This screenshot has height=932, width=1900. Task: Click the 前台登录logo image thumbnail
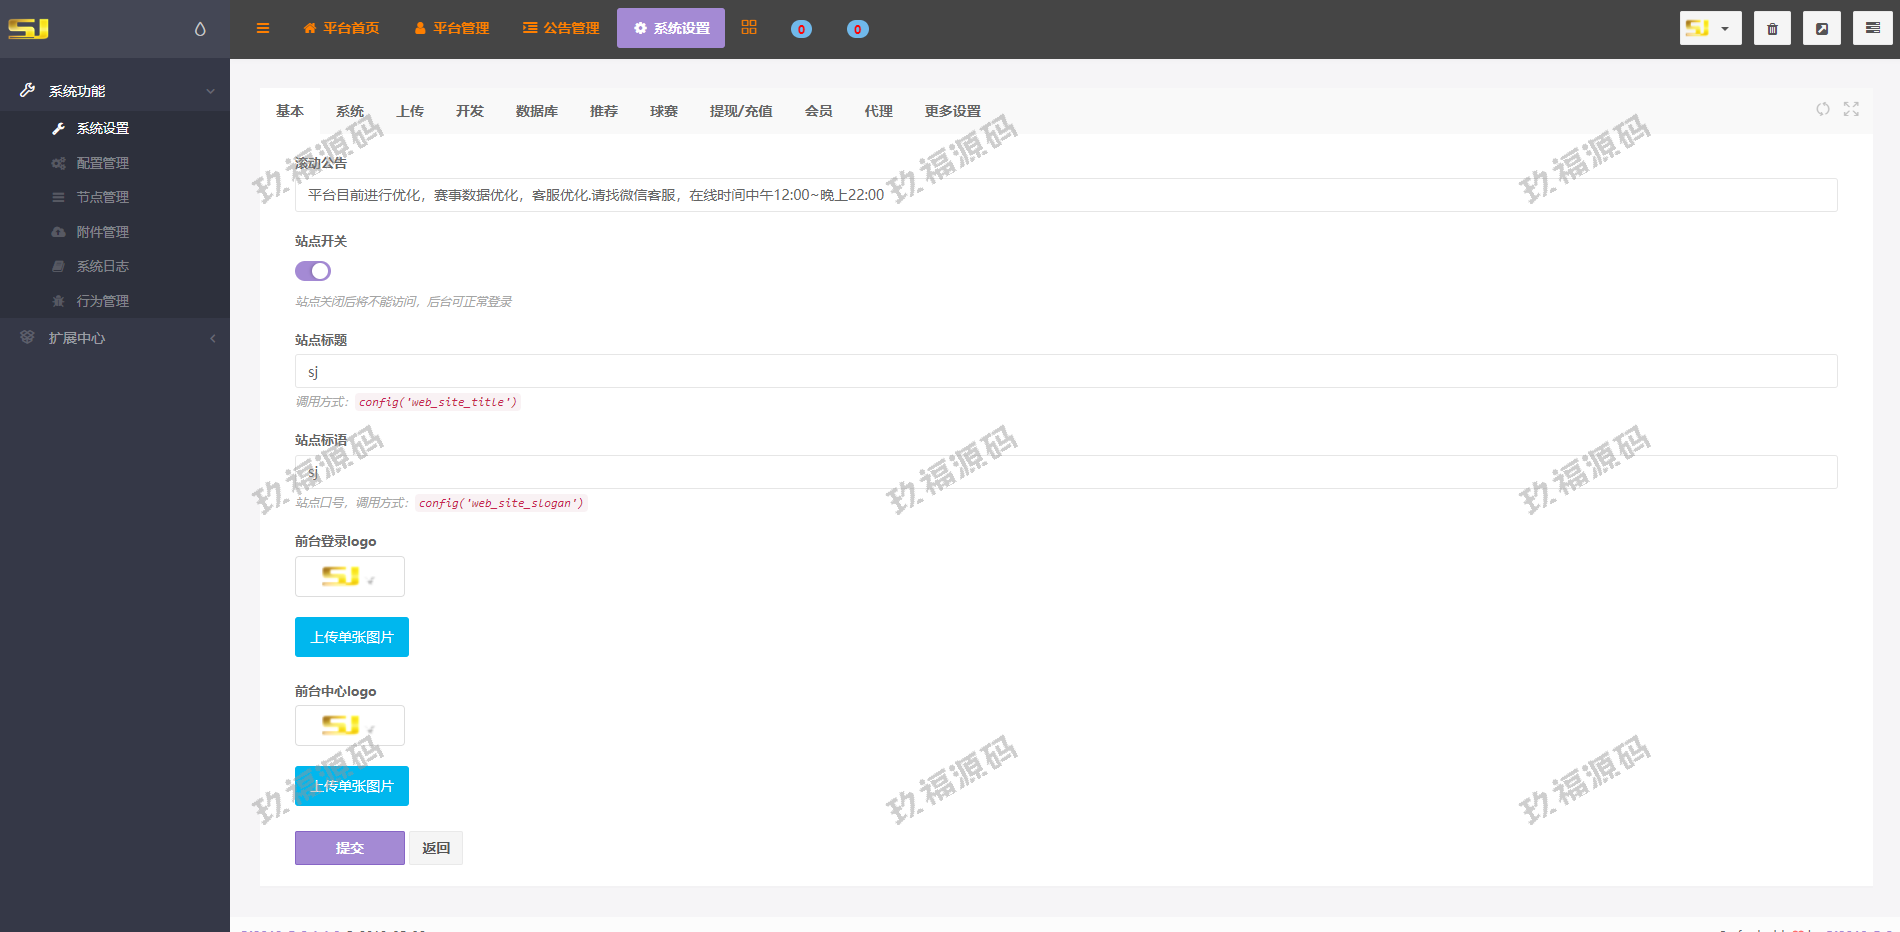click(x=350, y=576)
